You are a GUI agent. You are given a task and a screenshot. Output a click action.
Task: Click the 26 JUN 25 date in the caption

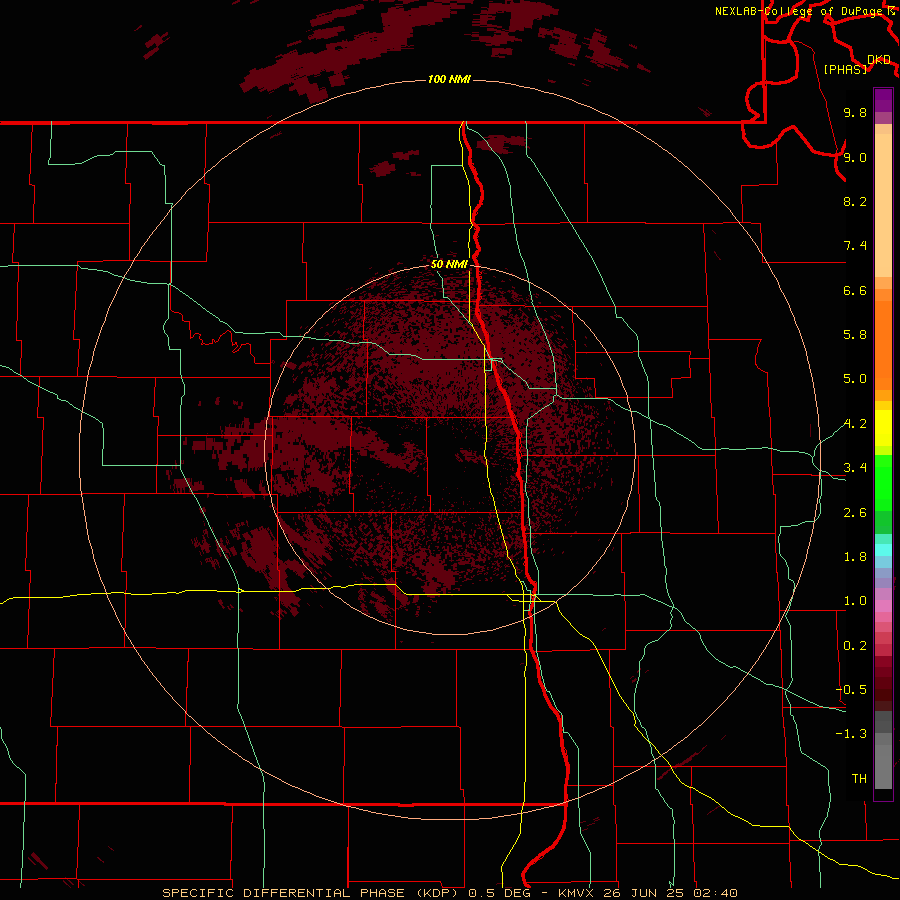click(643, 893)
